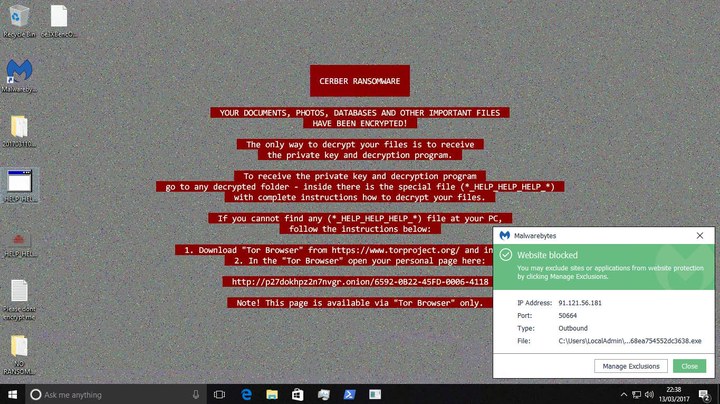720x404 pixels.
Task: Click the 'HAVE BEEN ENCRYPTED!' line
Action: [x=360, y=123]
